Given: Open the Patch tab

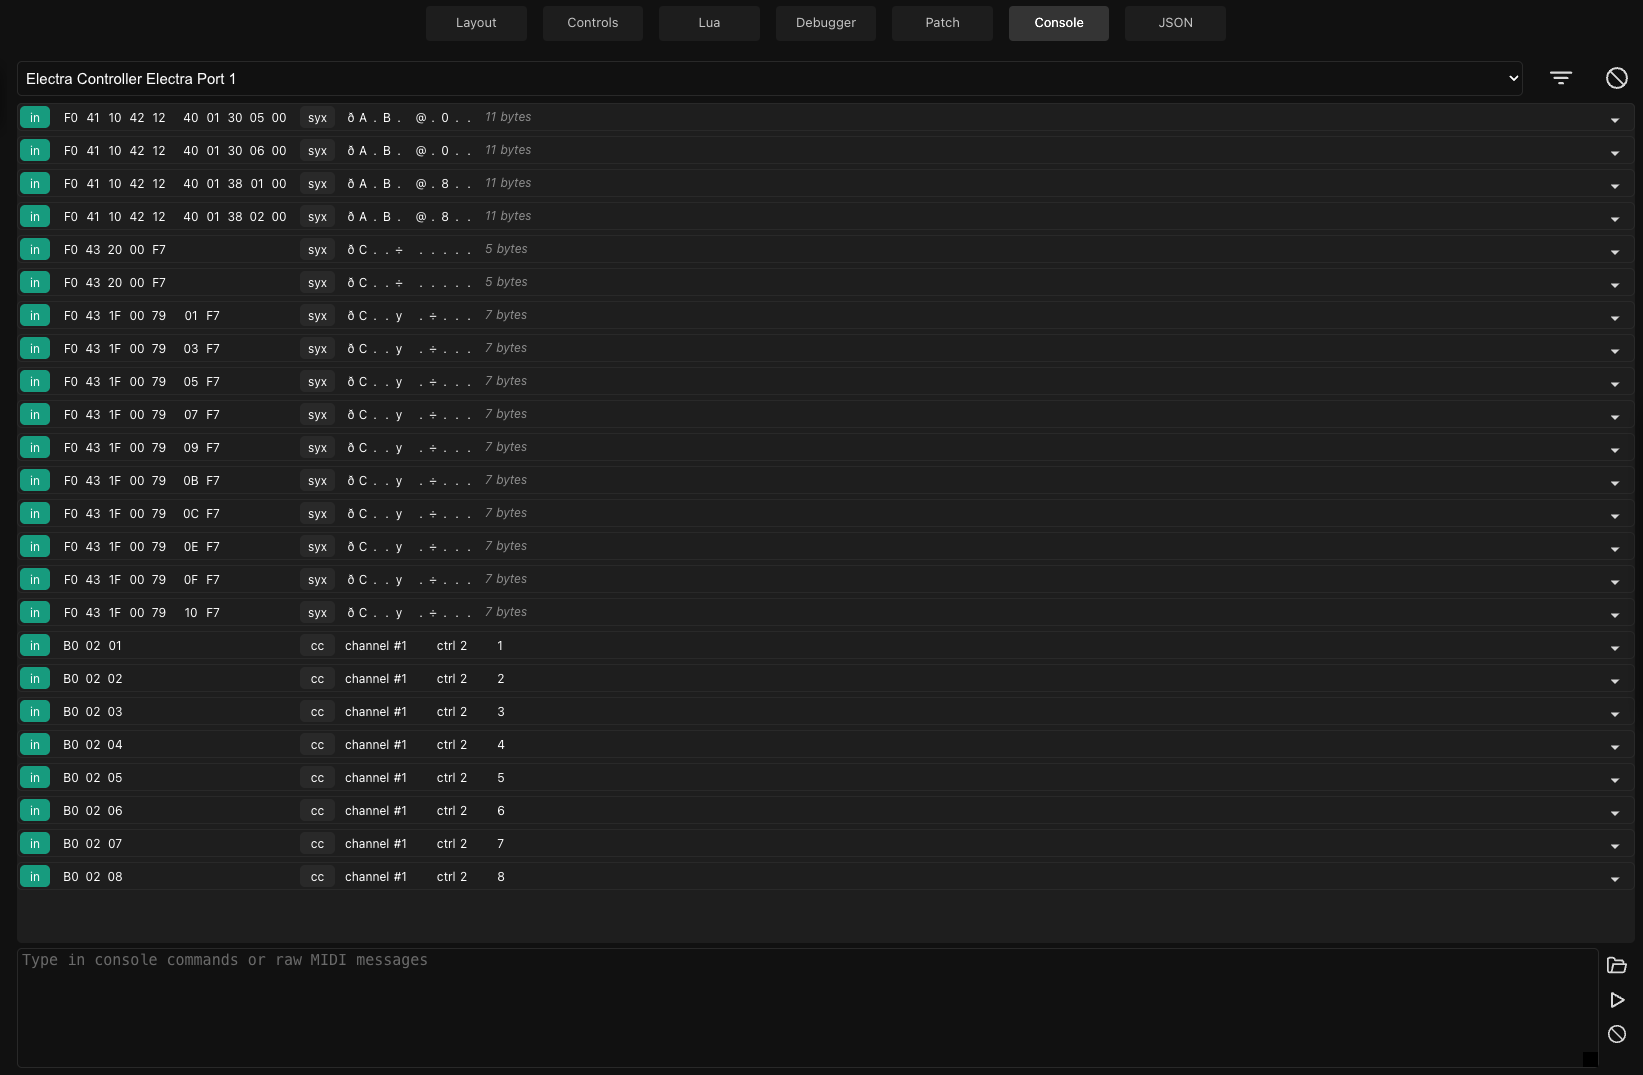Looking at the screenshot, I should coord(942,23).
